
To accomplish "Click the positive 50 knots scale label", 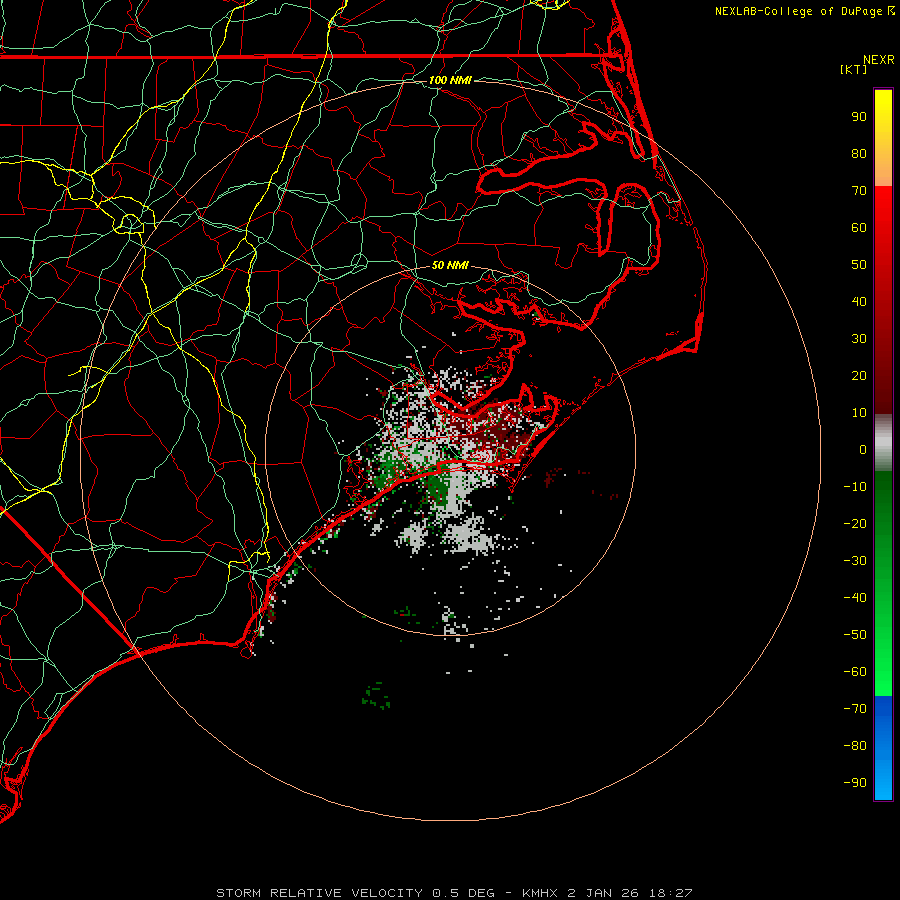I will (x=859, y=265).
